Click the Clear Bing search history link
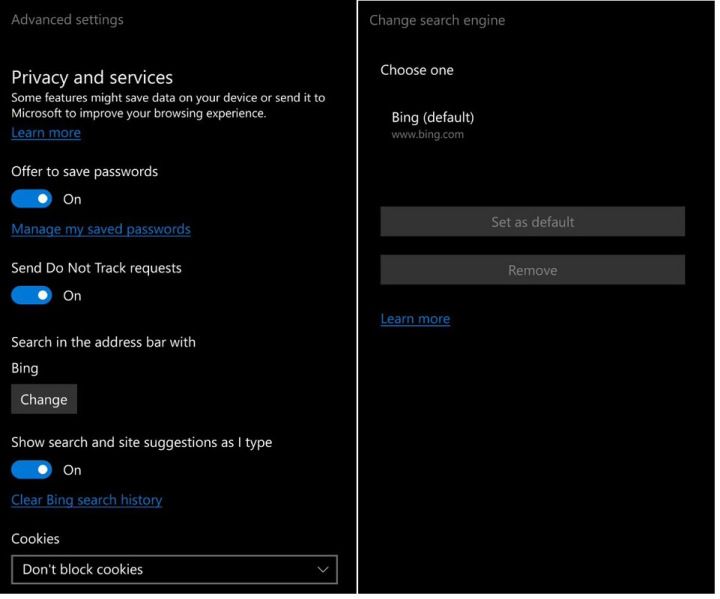720x599 pixels. click(x=86, y=500)
